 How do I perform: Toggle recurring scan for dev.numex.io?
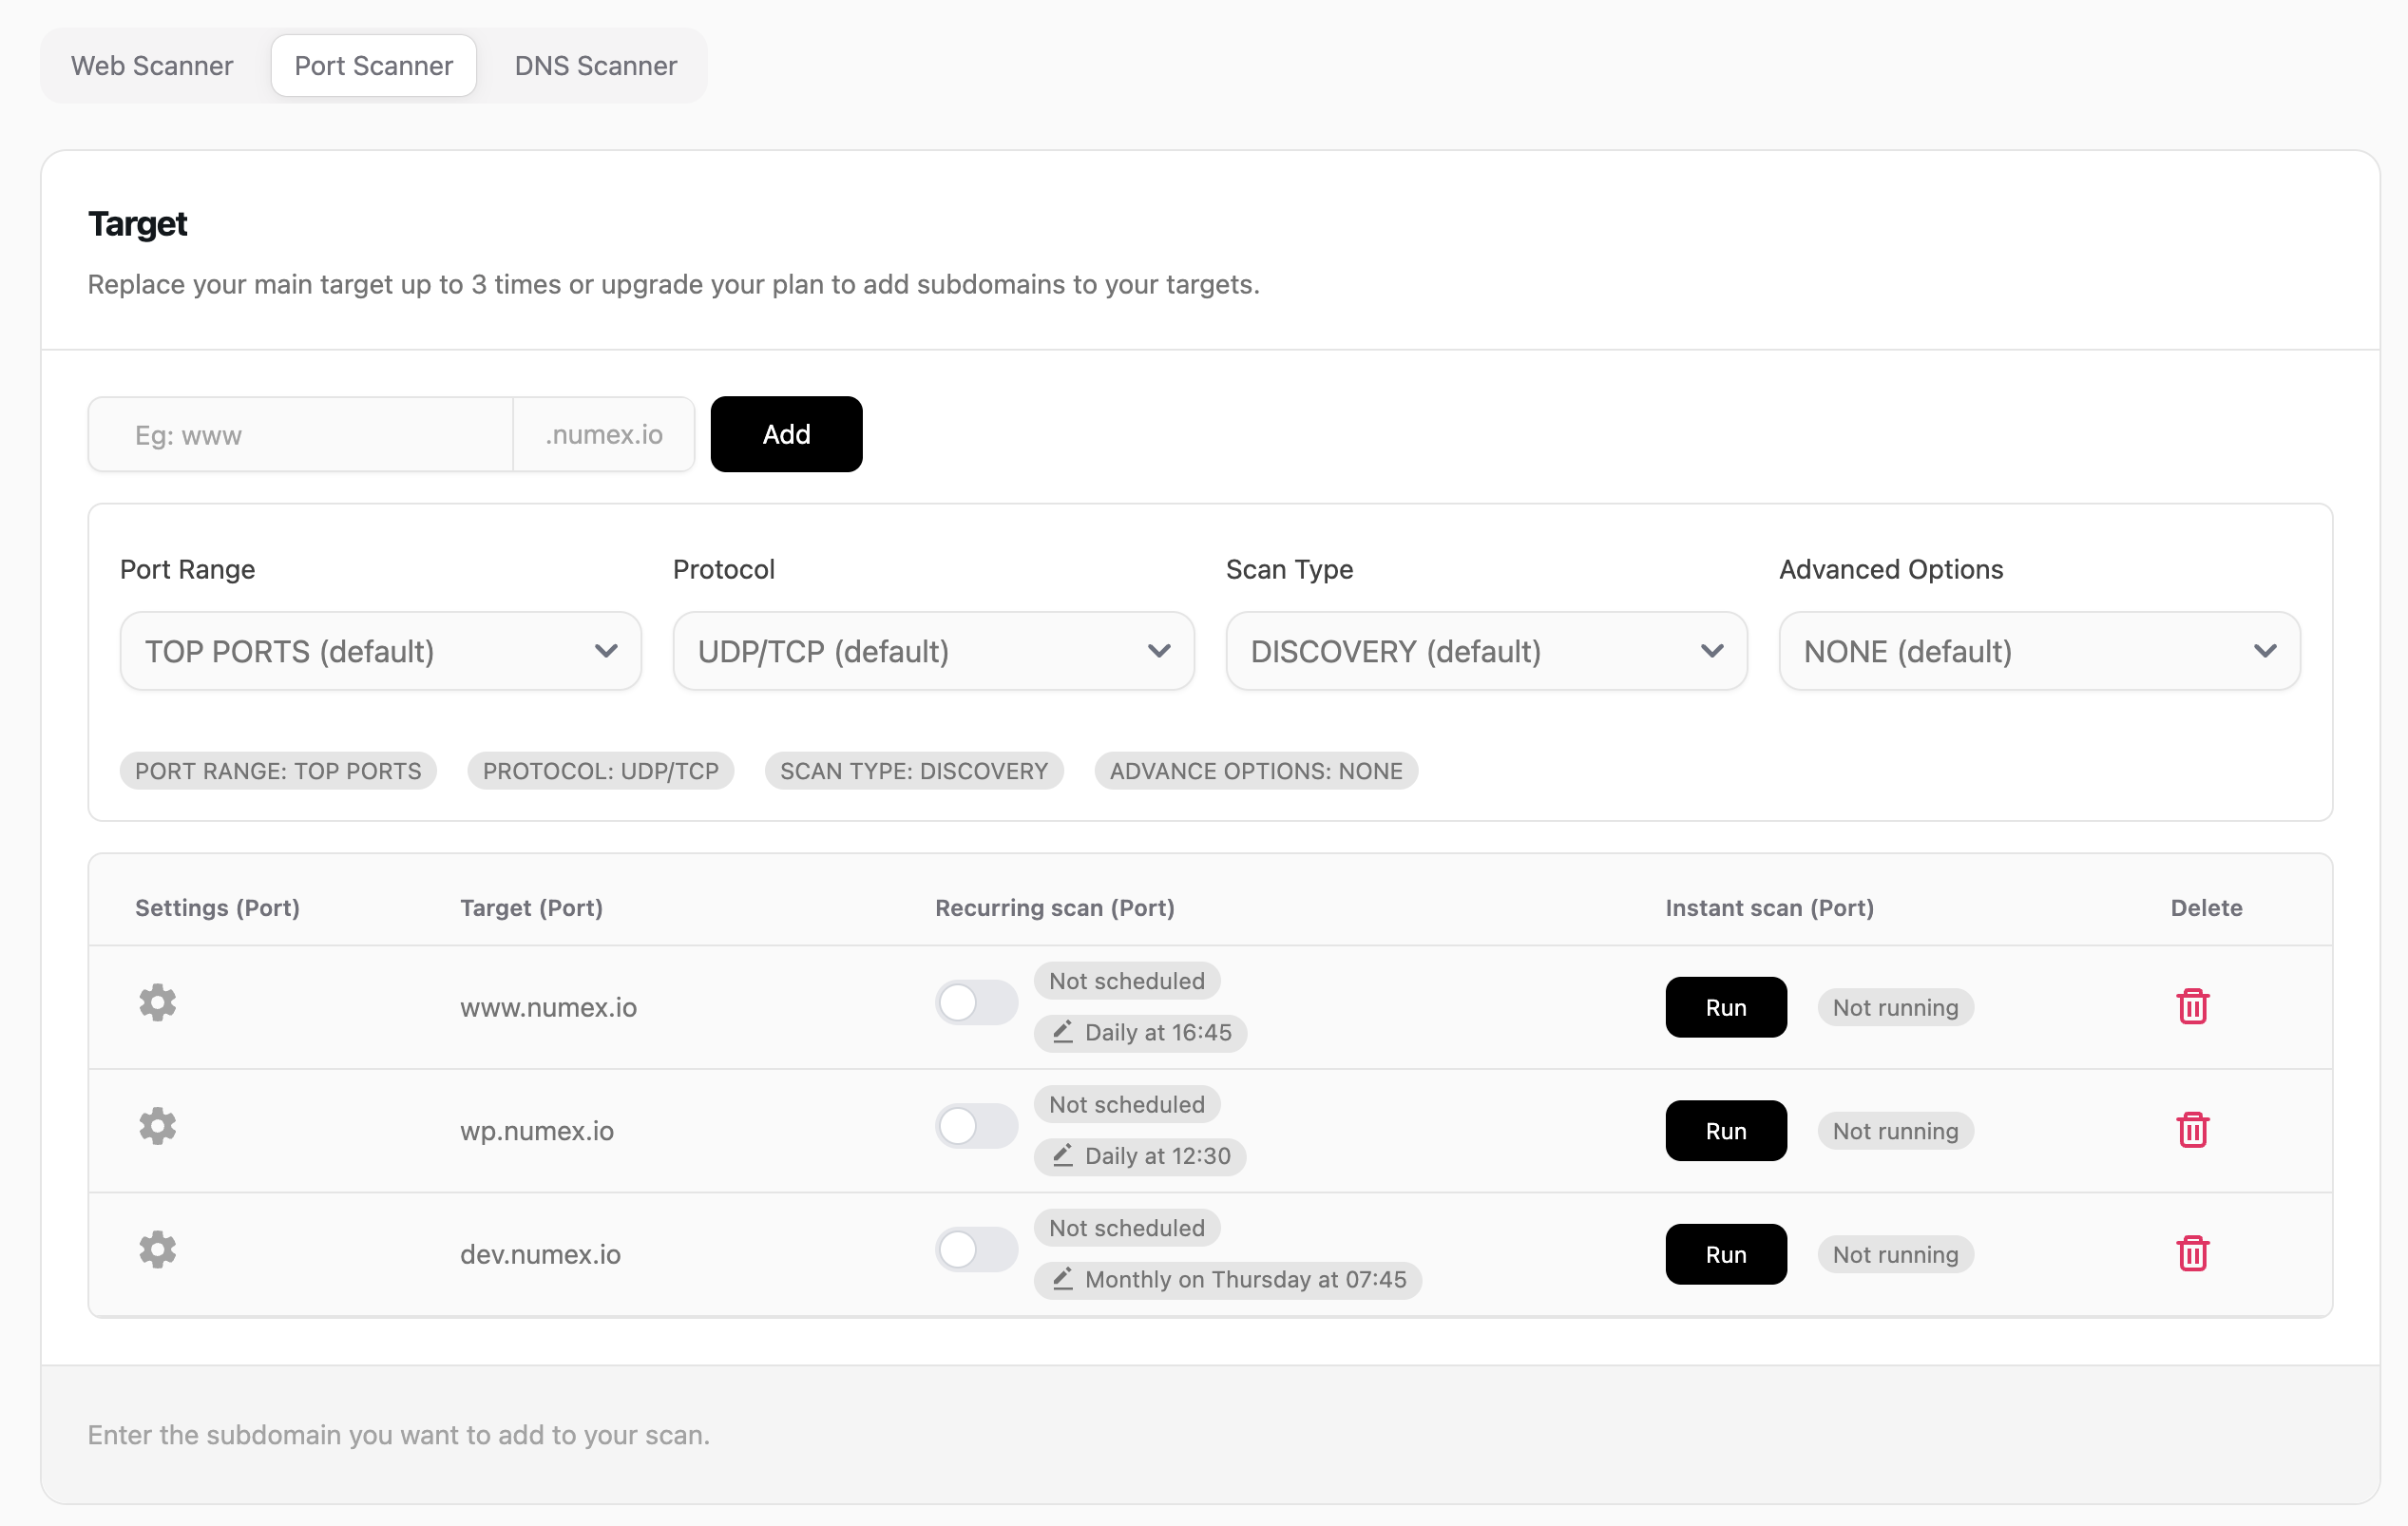click(x=976, y=1250)
